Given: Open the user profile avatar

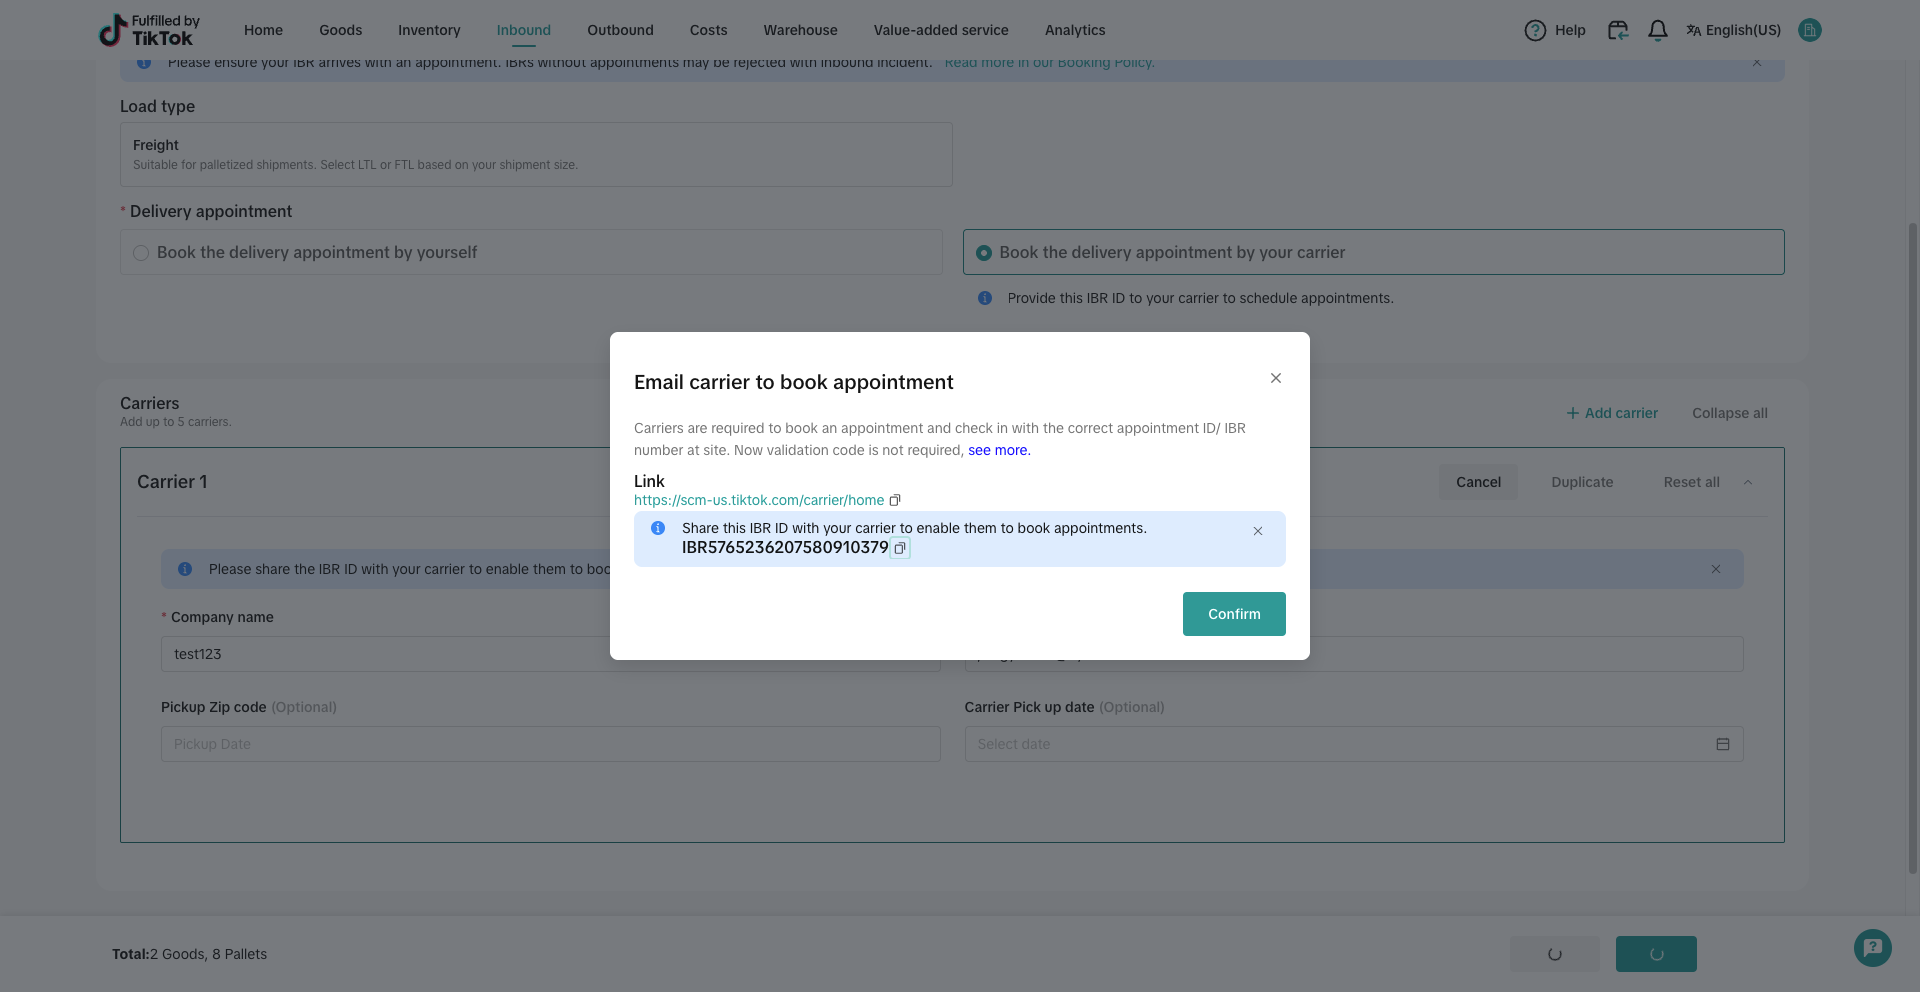Looking at the screenshot, I should pyautogui.click(x=1809, y=30).
